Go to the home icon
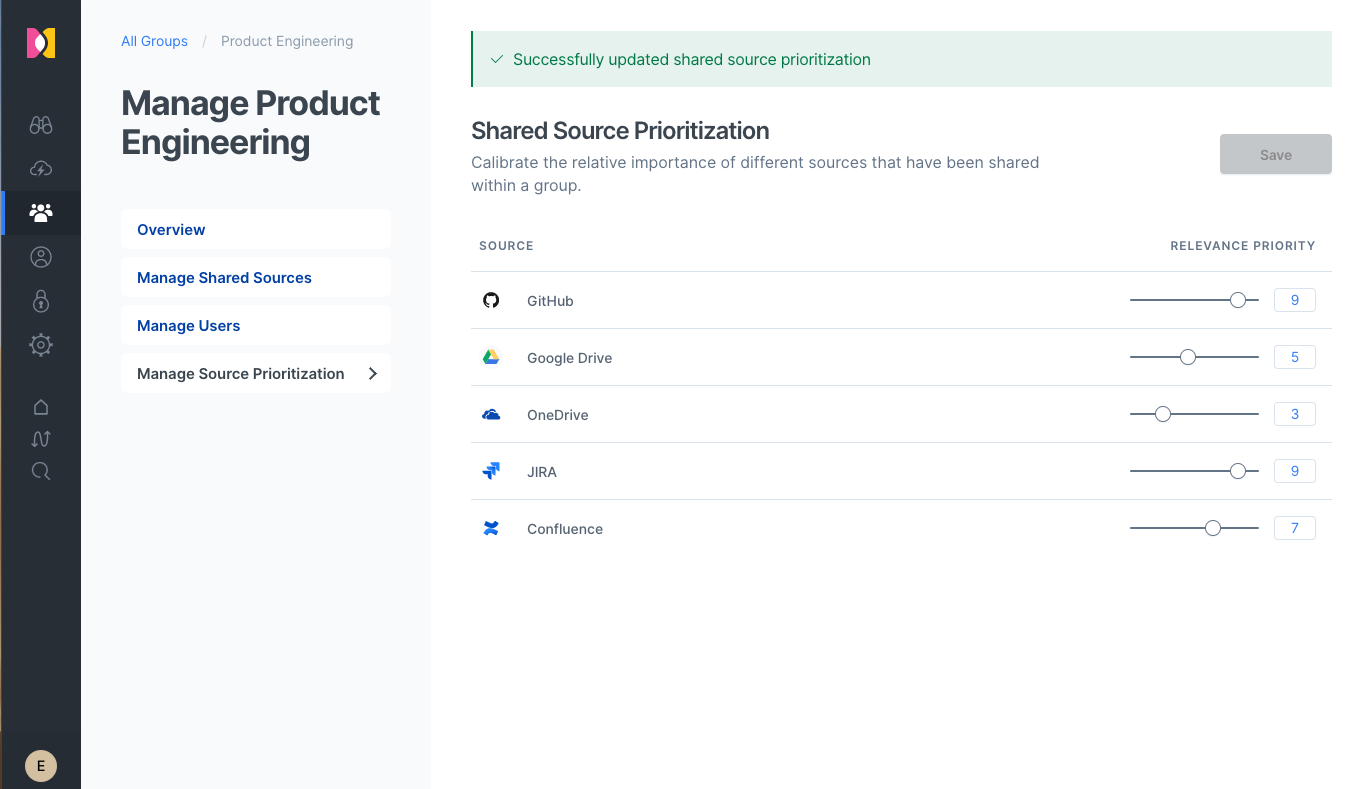The width and height of the screenshot is (1358, 789). 41,407
